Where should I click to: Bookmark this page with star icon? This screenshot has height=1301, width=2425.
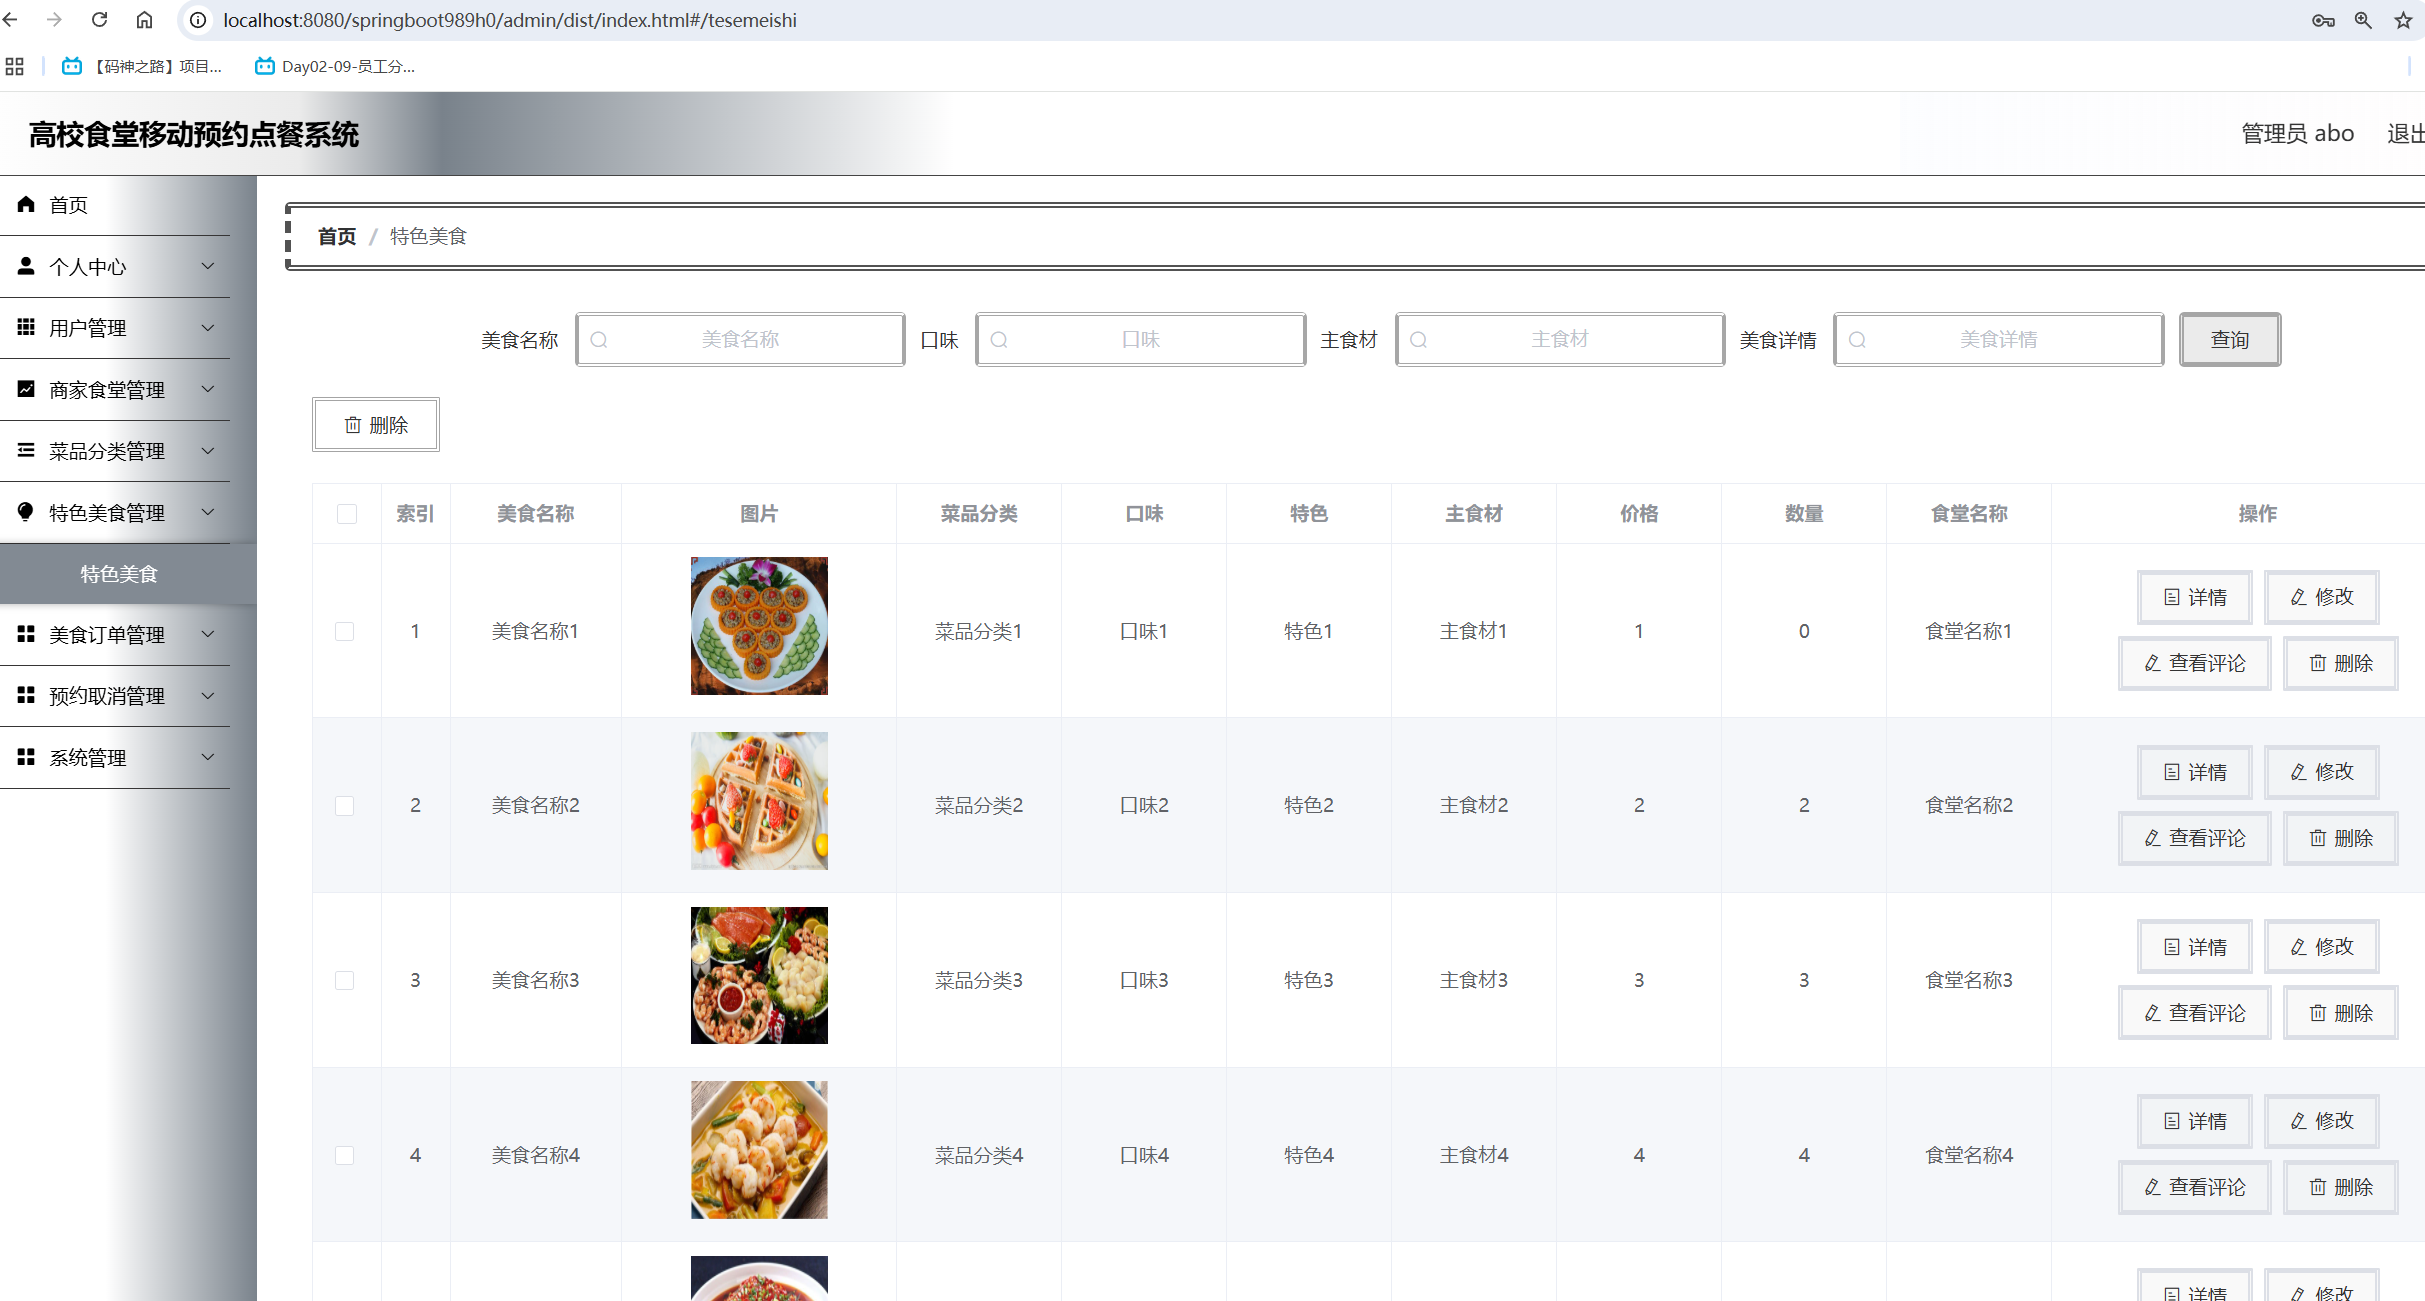tap(2403, 20)
